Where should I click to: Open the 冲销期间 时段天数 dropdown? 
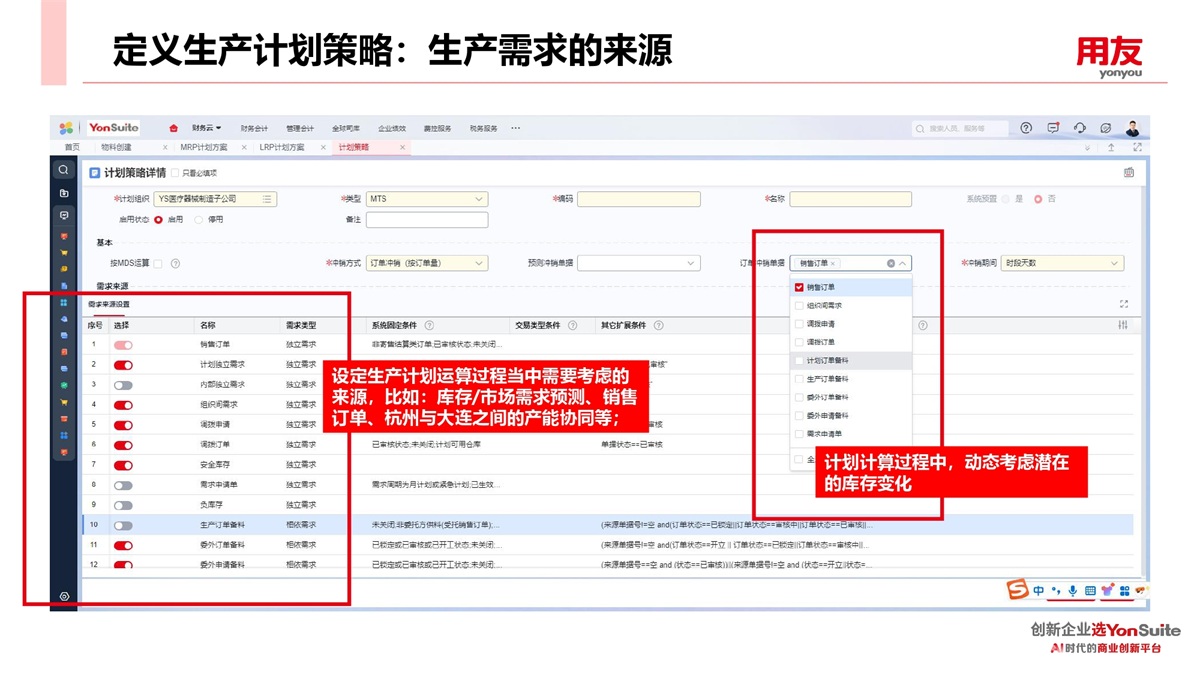(x=1062, y=263)
